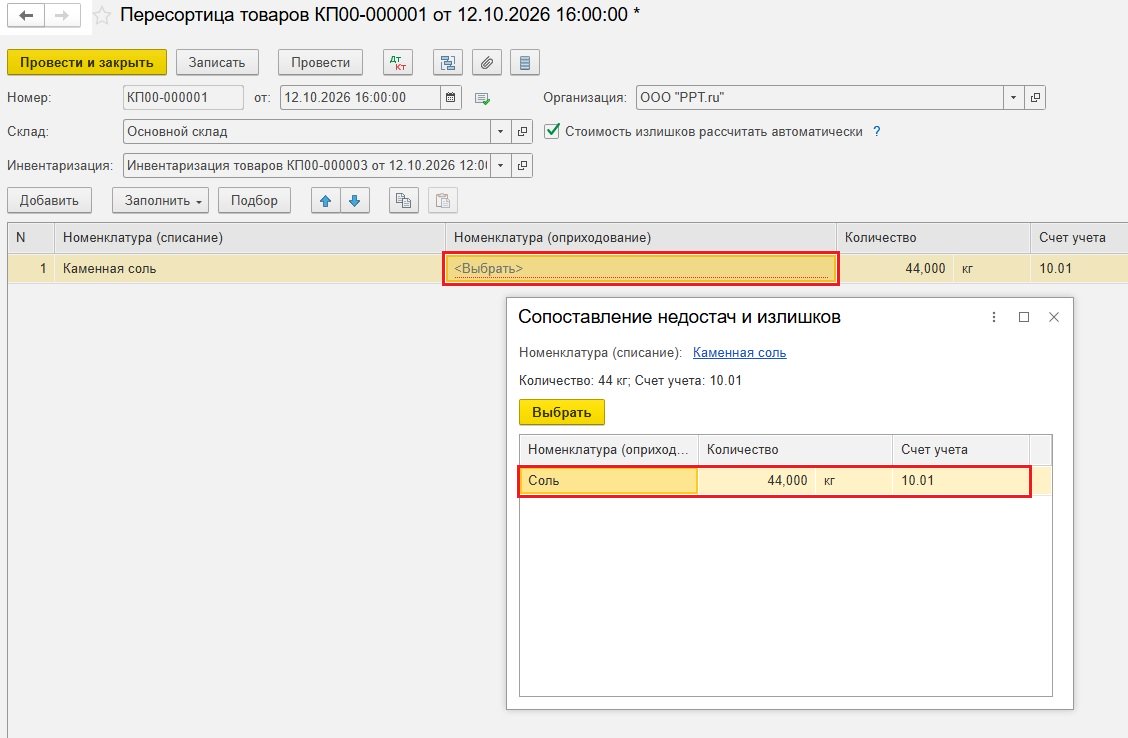Copy rows to clipboard

point(404,201)
